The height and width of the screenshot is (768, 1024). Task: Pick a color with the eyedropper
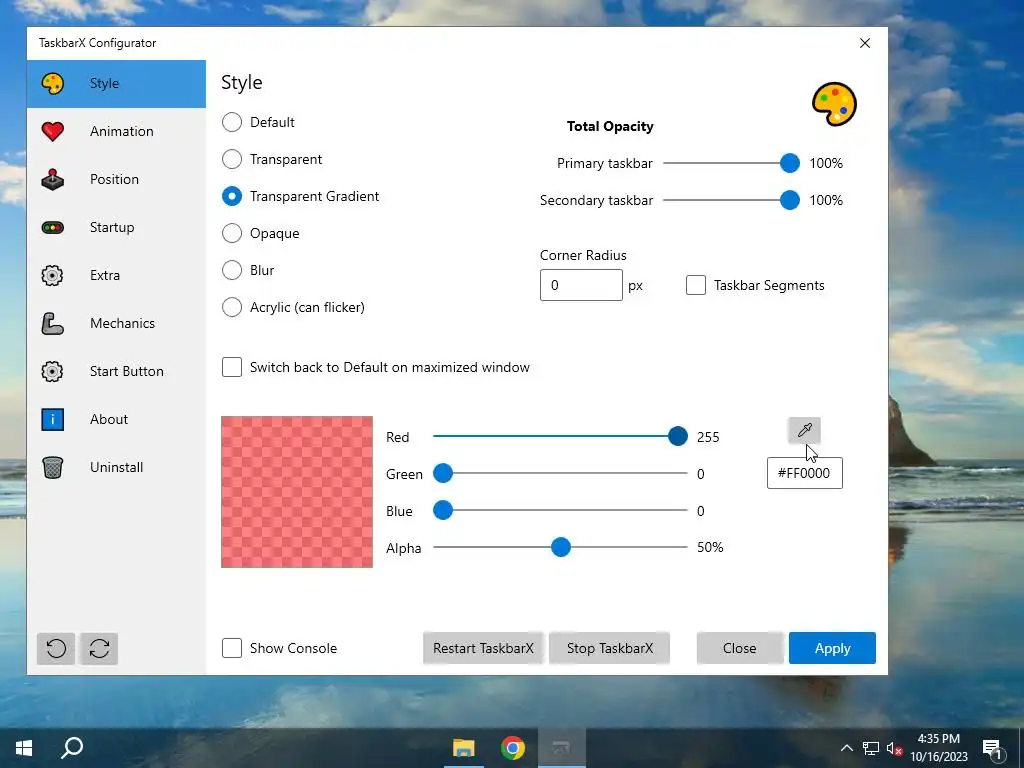(804, 430)
